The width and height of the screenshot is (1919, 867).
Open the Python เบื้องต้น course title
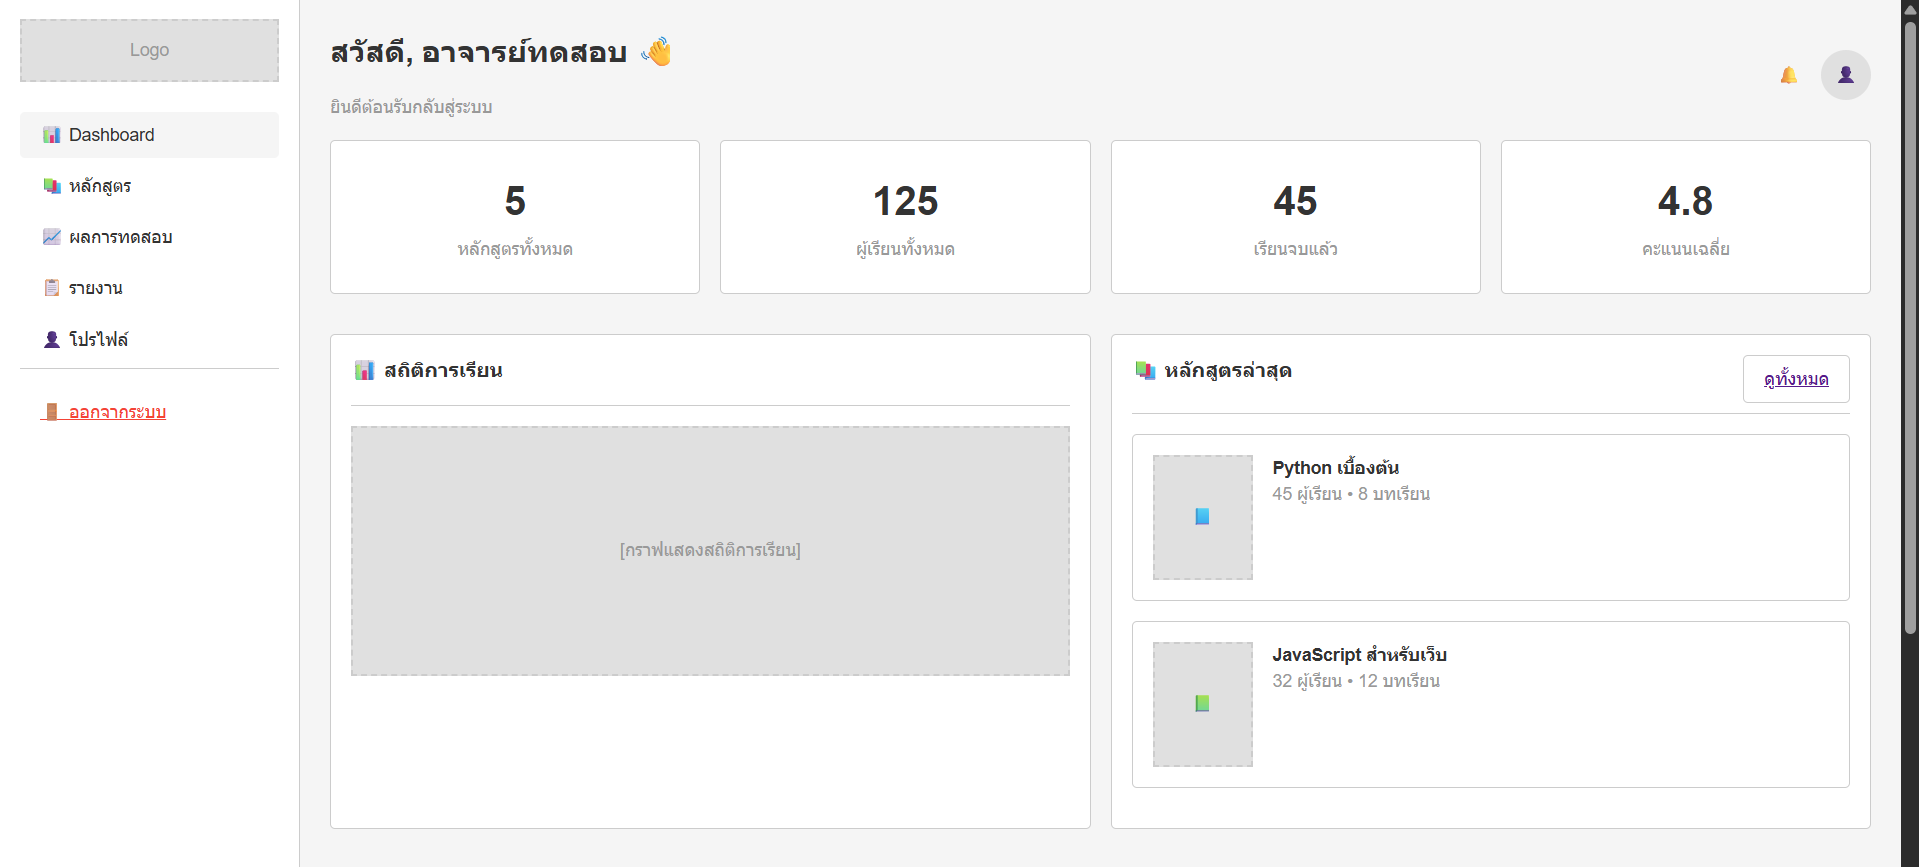click(1335, 468)
